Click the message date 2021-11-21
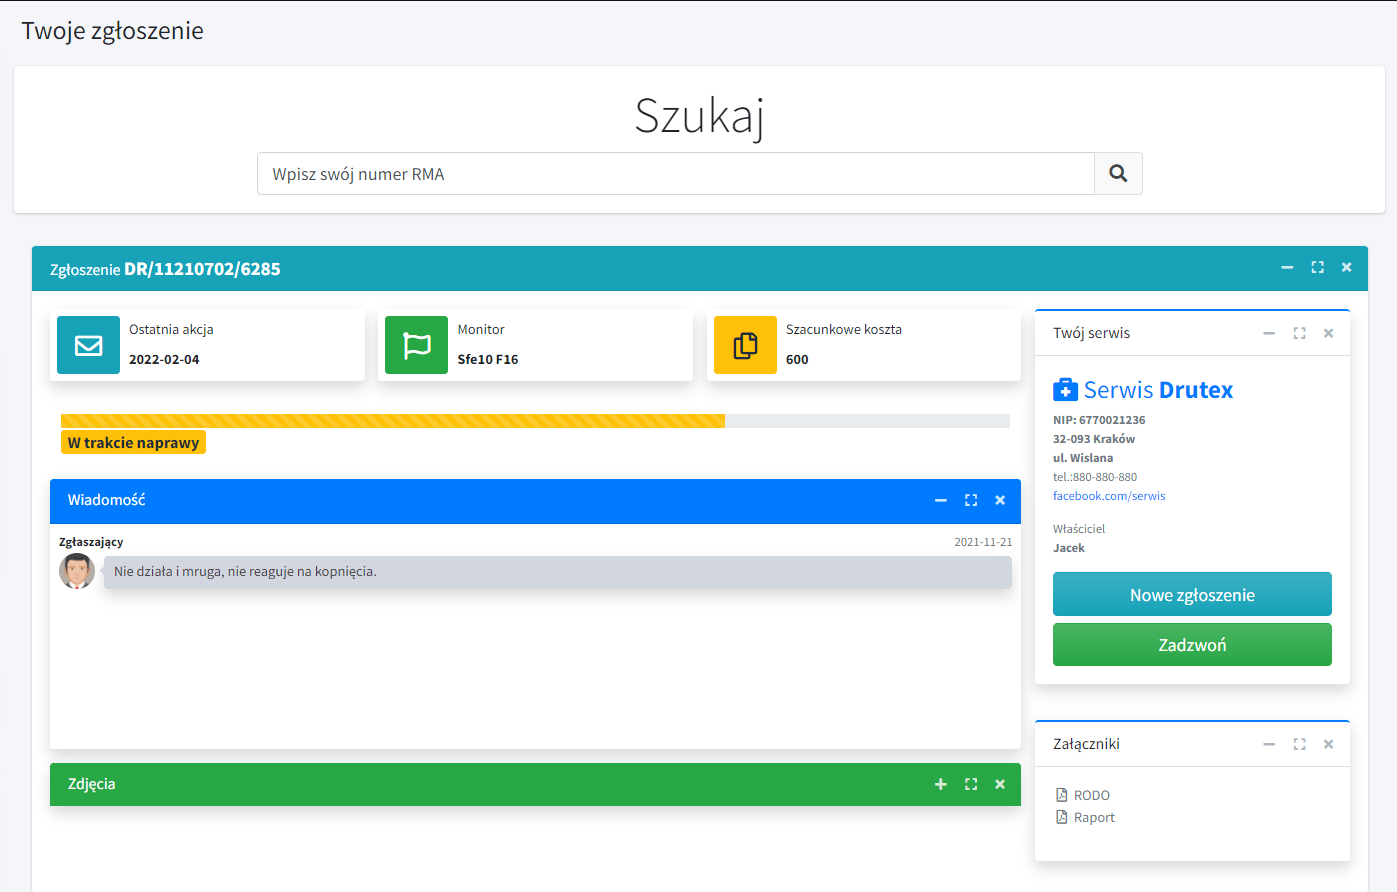Viewport: 1397px width, 892px height. click(983, 542)
